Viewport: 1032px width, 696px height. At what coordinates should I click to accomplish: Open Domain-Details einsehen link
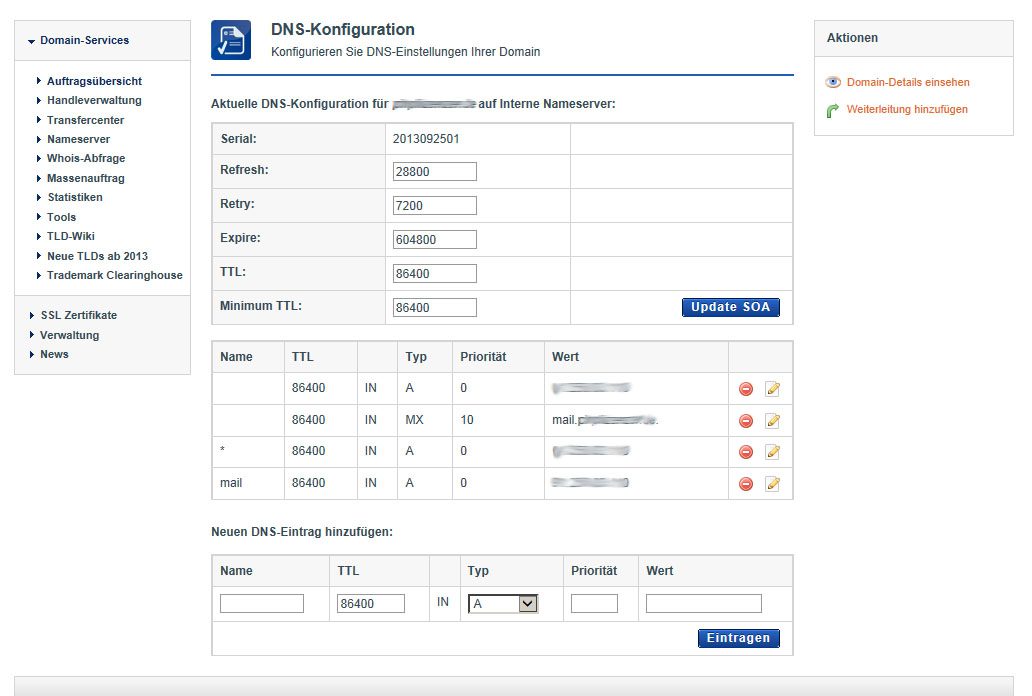[907, 83]
